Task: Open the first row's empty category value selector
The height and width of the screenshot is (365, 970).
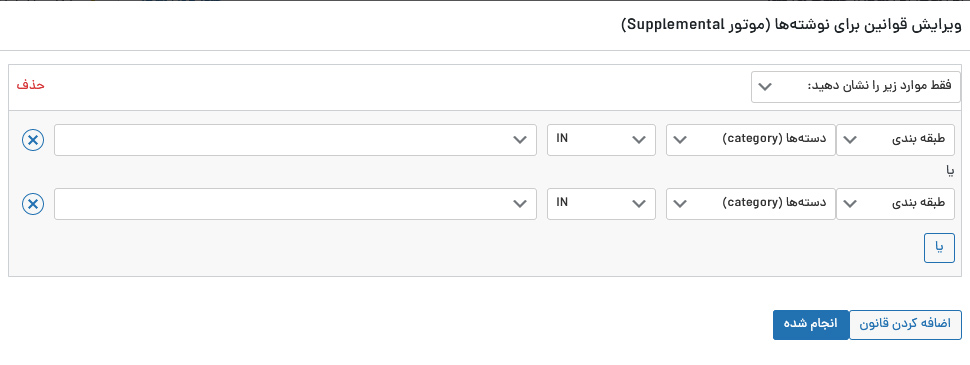Action: 295,140
